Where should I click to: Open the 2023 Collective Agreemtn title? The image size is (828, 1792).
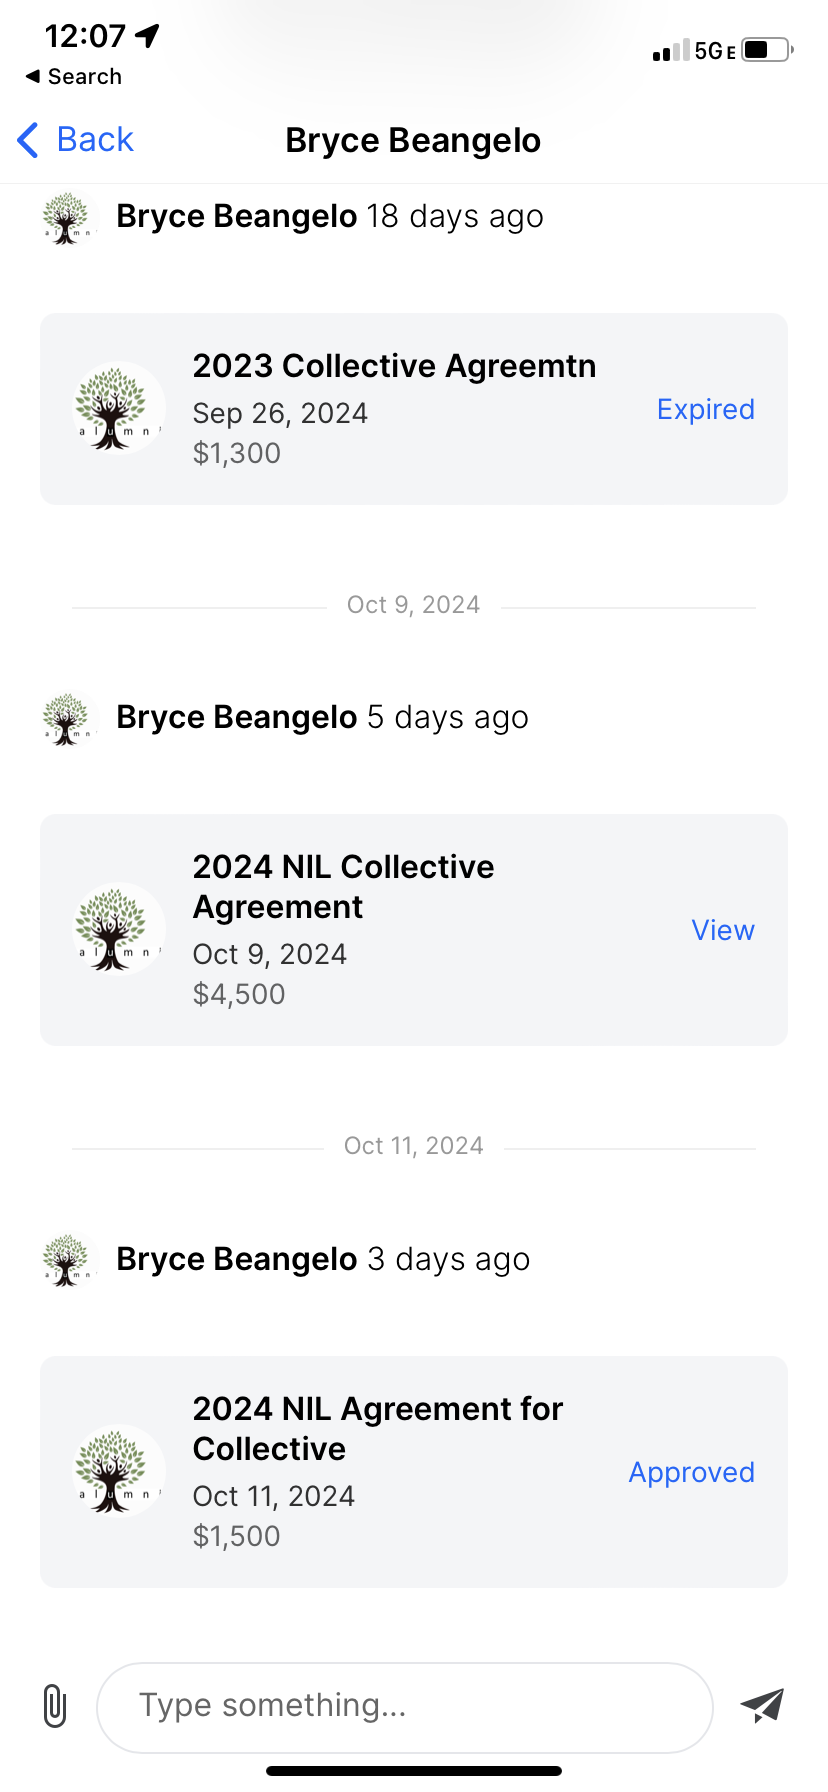(x=394, y=366)
